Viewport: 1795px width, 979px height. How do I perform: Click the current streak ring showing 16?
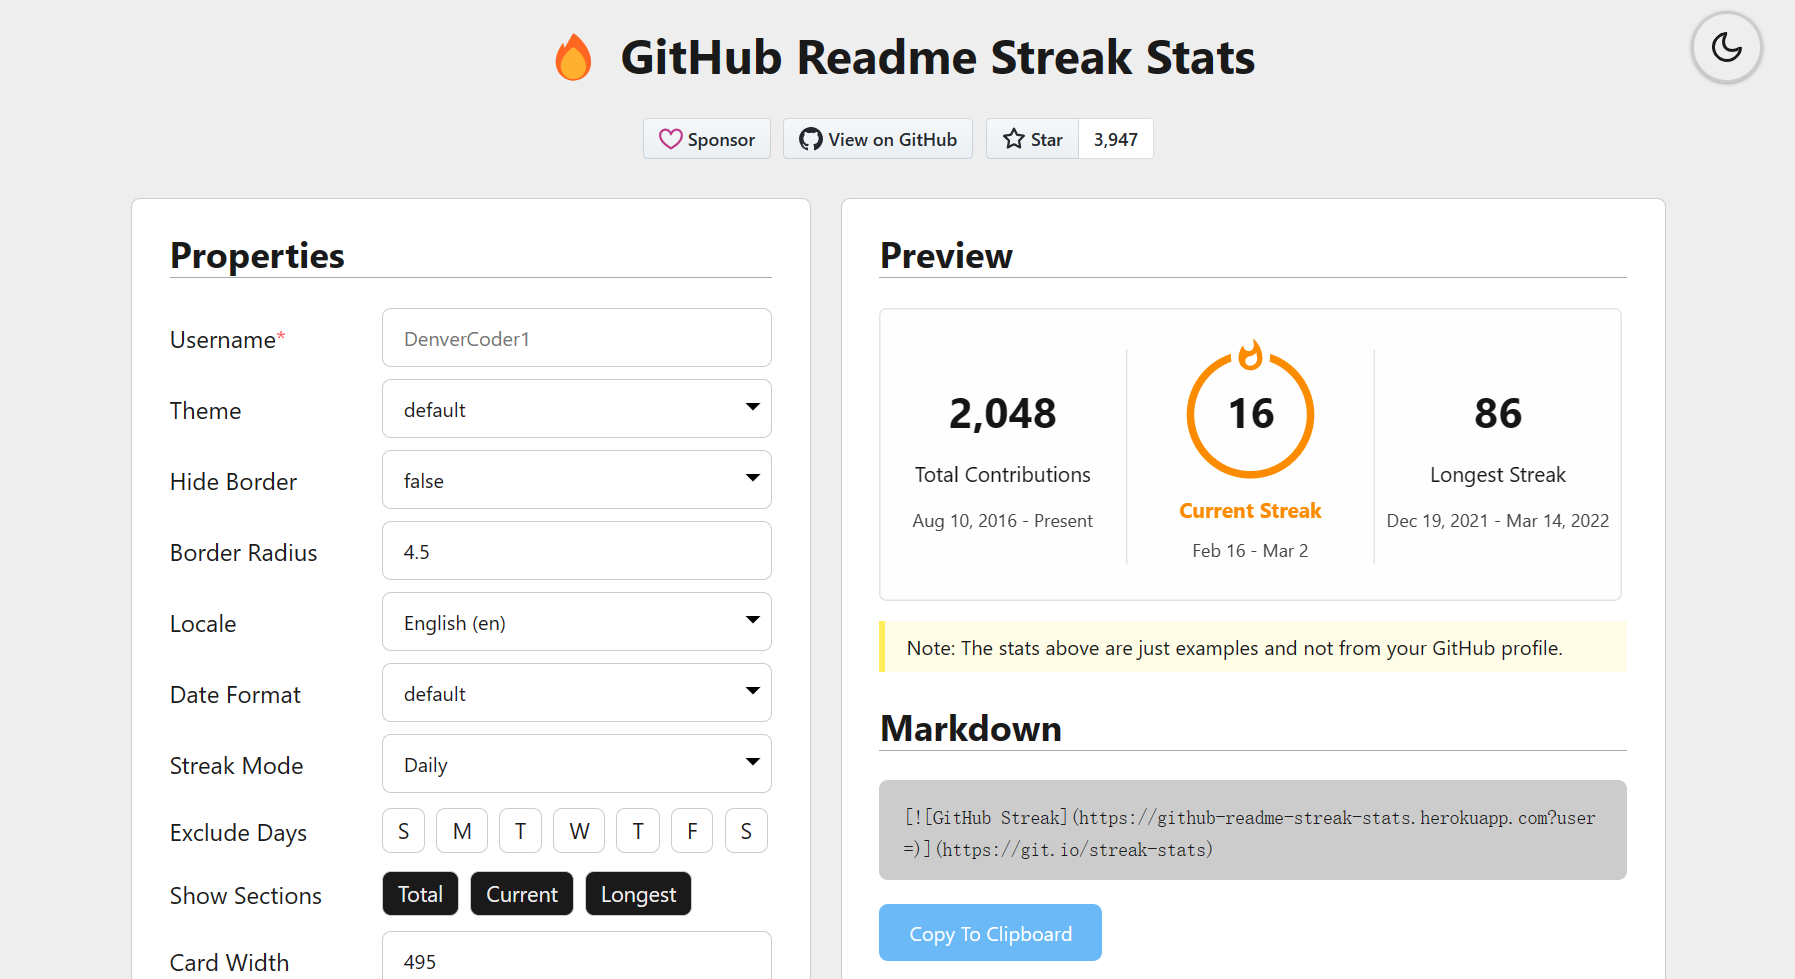(x=1250, y=414)
